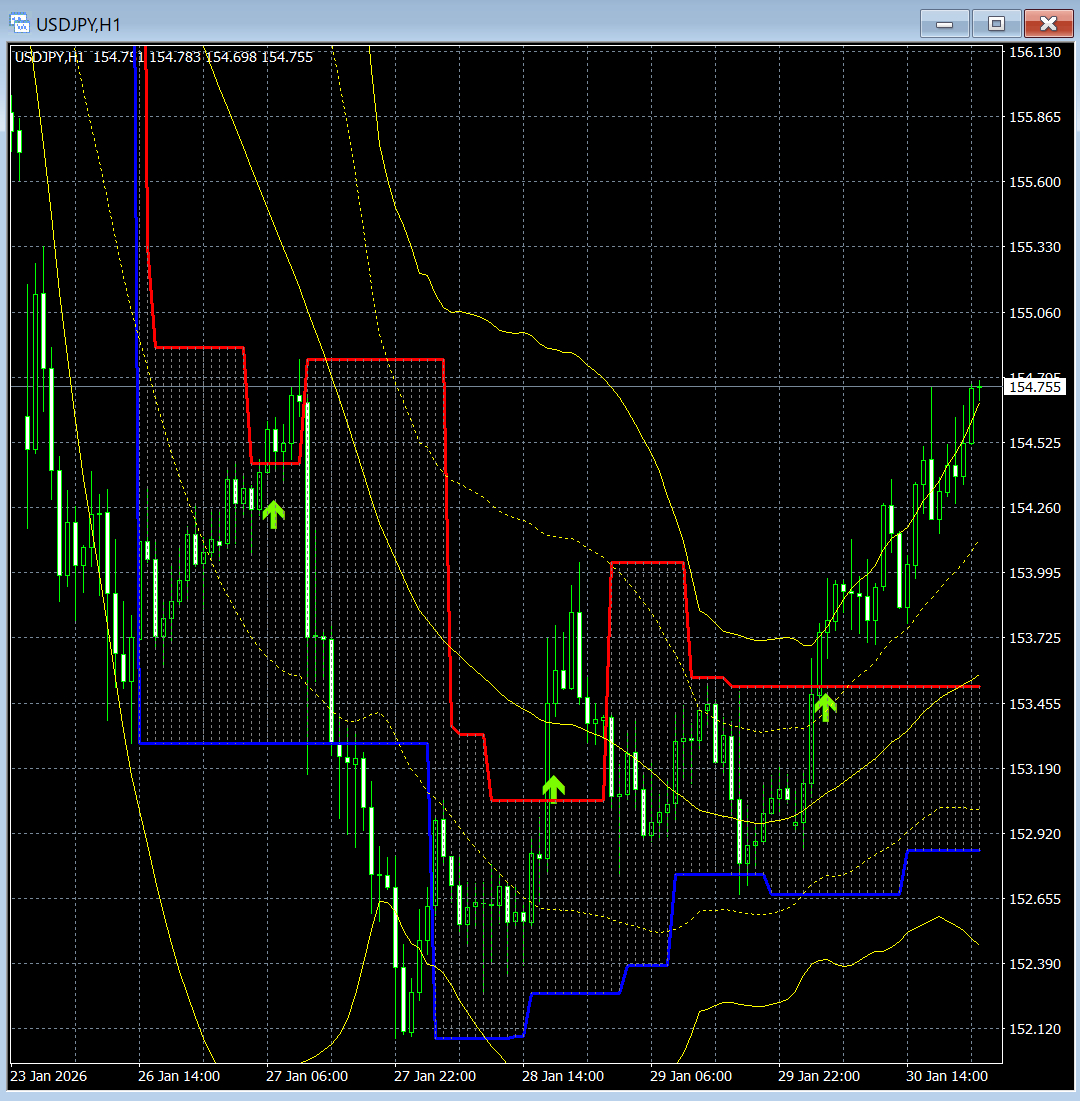Click the 26 Jan 14:00 time label
Screen dimensions: 1080x1101
click(179, 1076)
